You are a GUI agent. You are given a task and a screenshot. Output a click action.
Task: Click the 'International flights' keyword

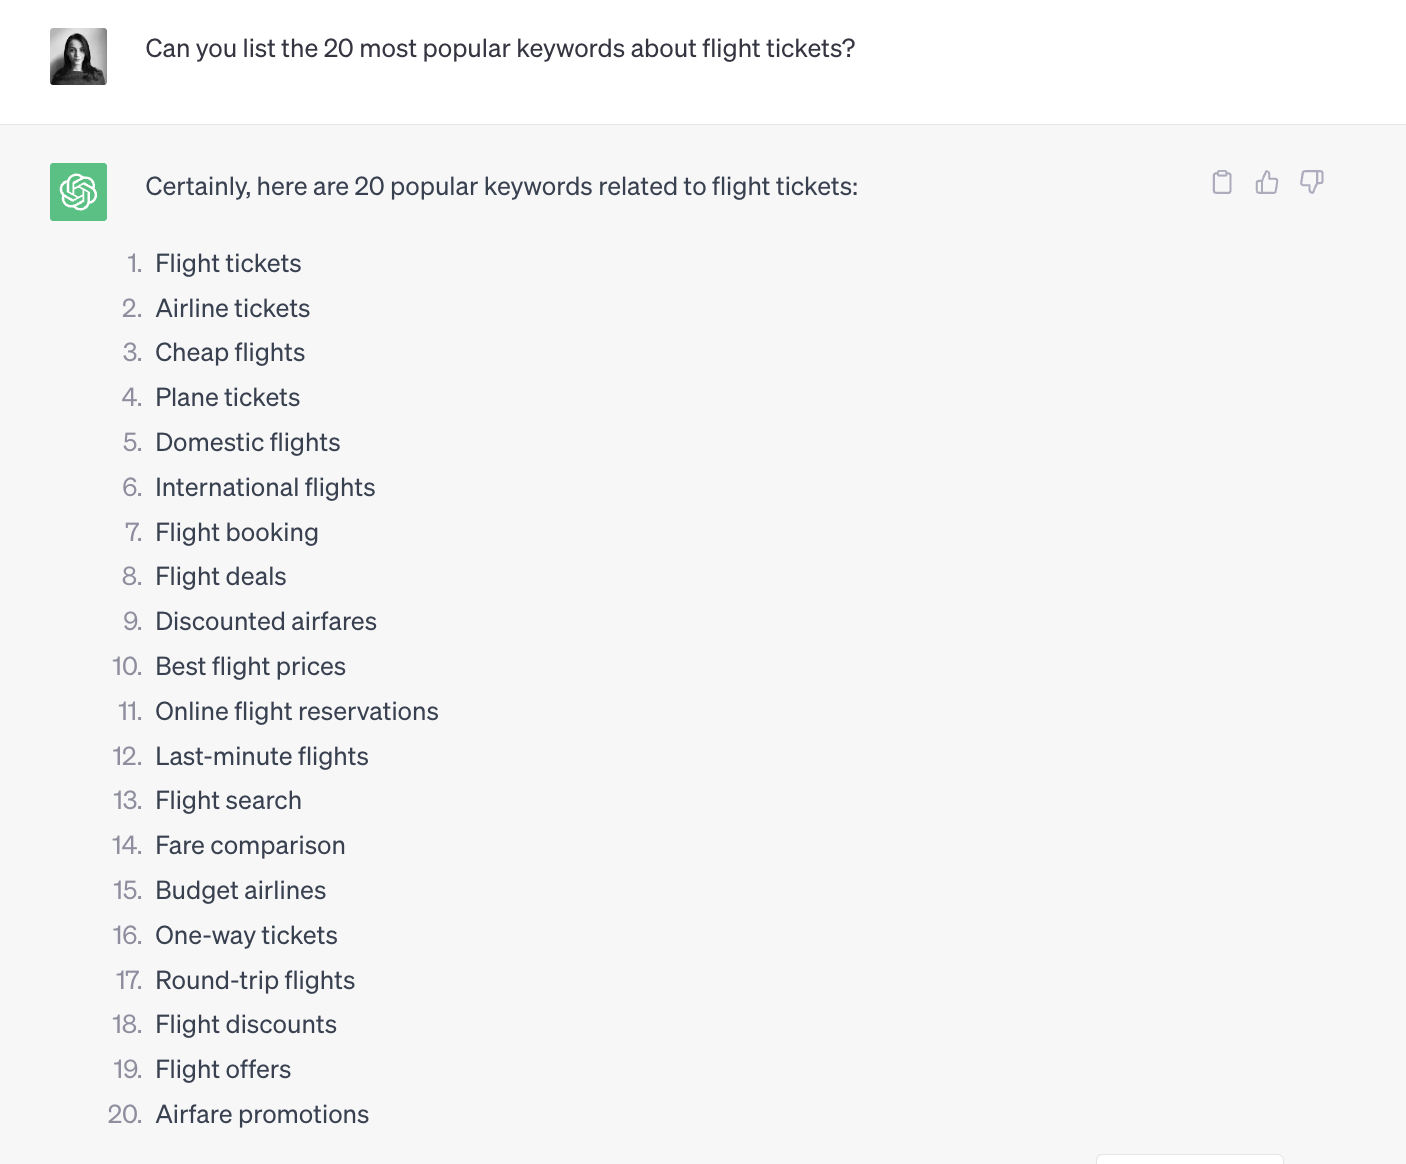265,487
